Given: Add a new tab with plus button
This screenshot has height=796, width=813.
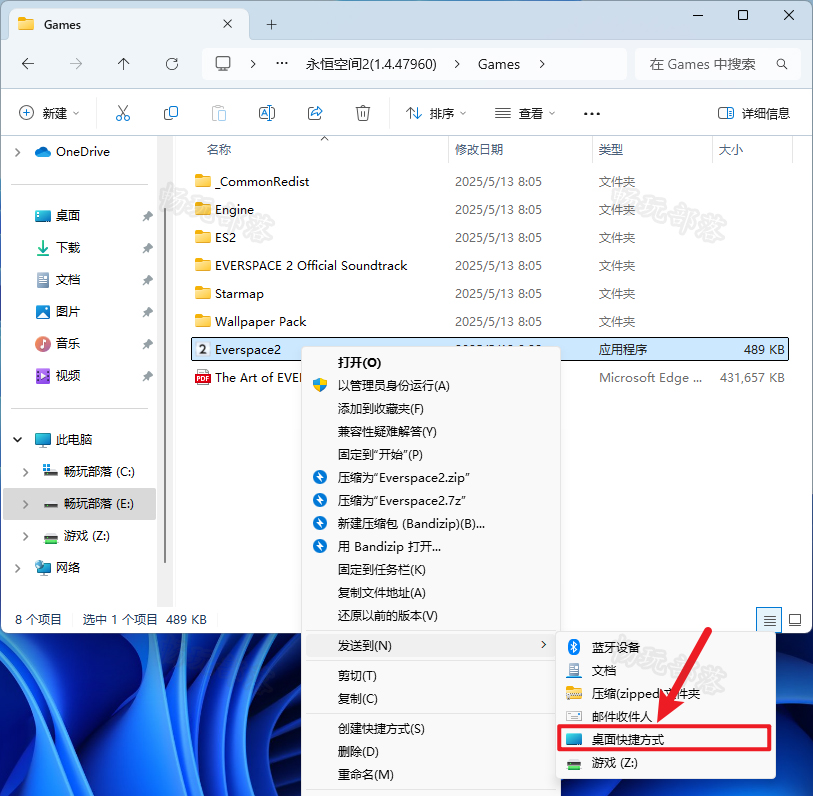Looking at the screenshot, I should (271, 24).
